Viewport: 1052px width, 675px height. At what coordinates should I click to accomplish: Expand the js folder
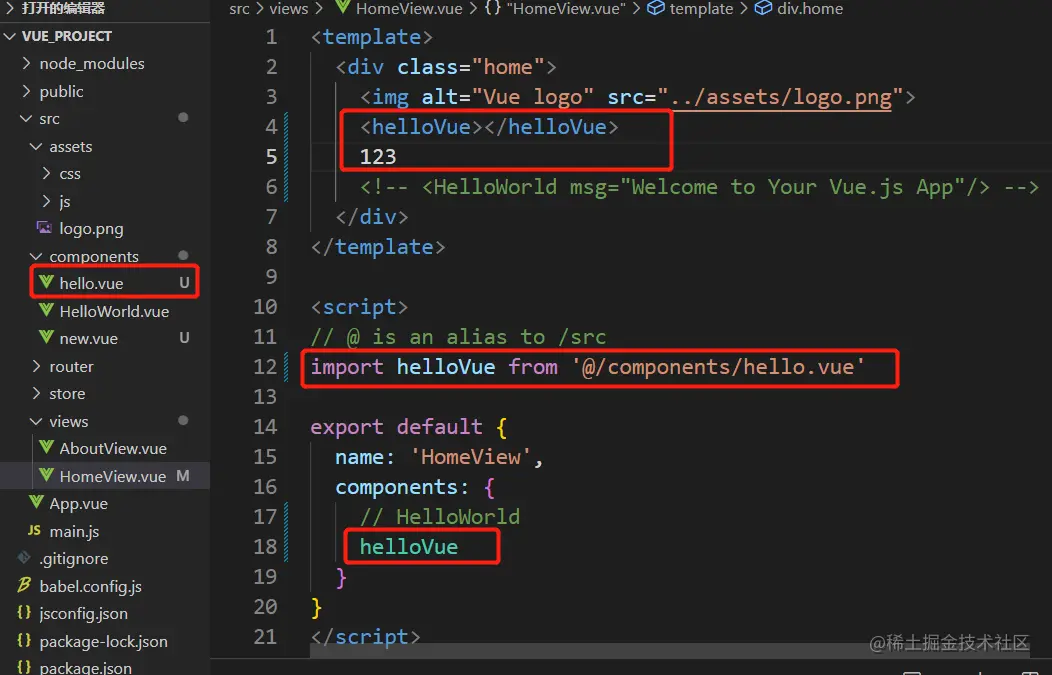coord(46,201)
